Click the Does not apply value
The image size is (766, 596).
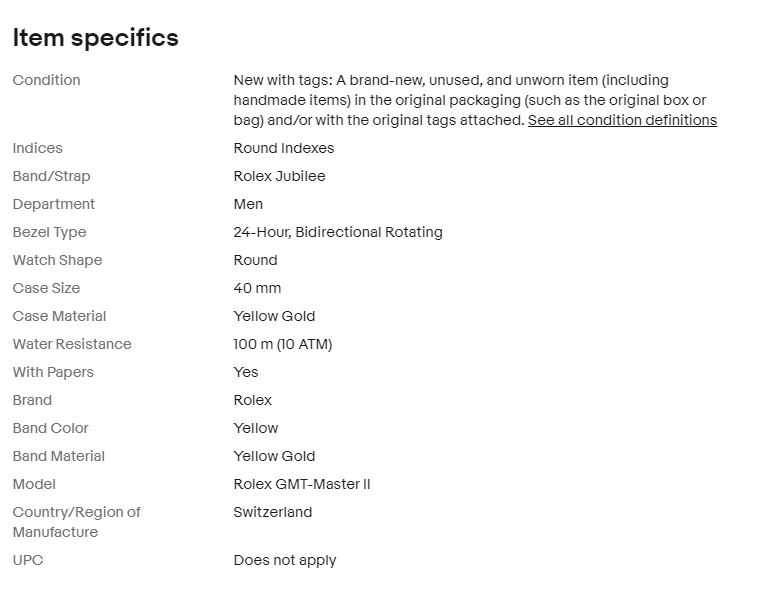[285, 560]
